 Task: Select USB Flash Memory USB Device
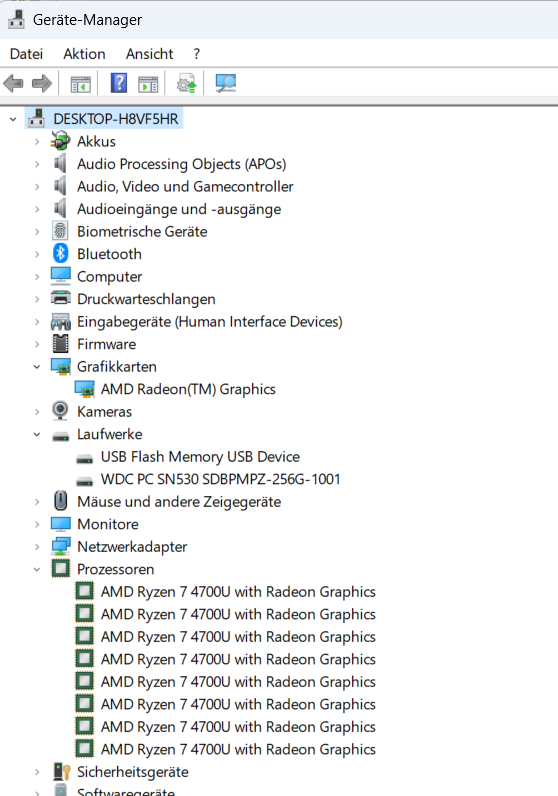tap(200, 457)
